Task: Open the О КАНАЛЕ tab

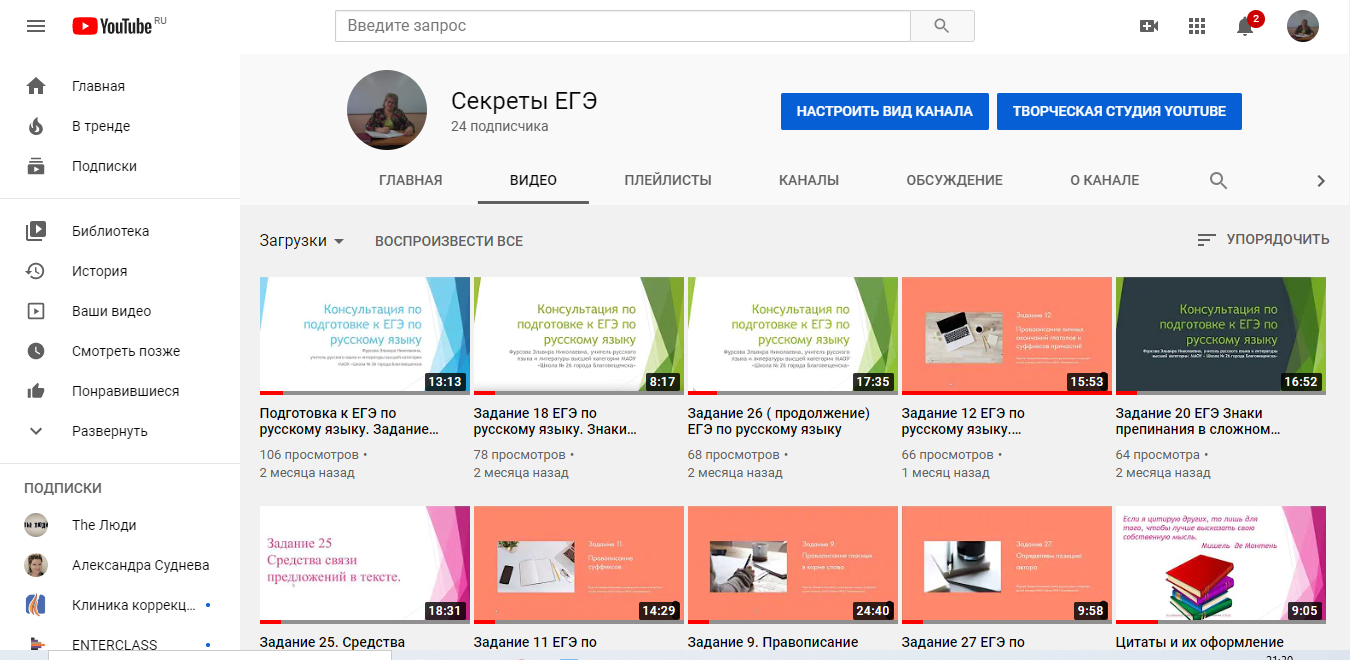Action: (1104, 181)
